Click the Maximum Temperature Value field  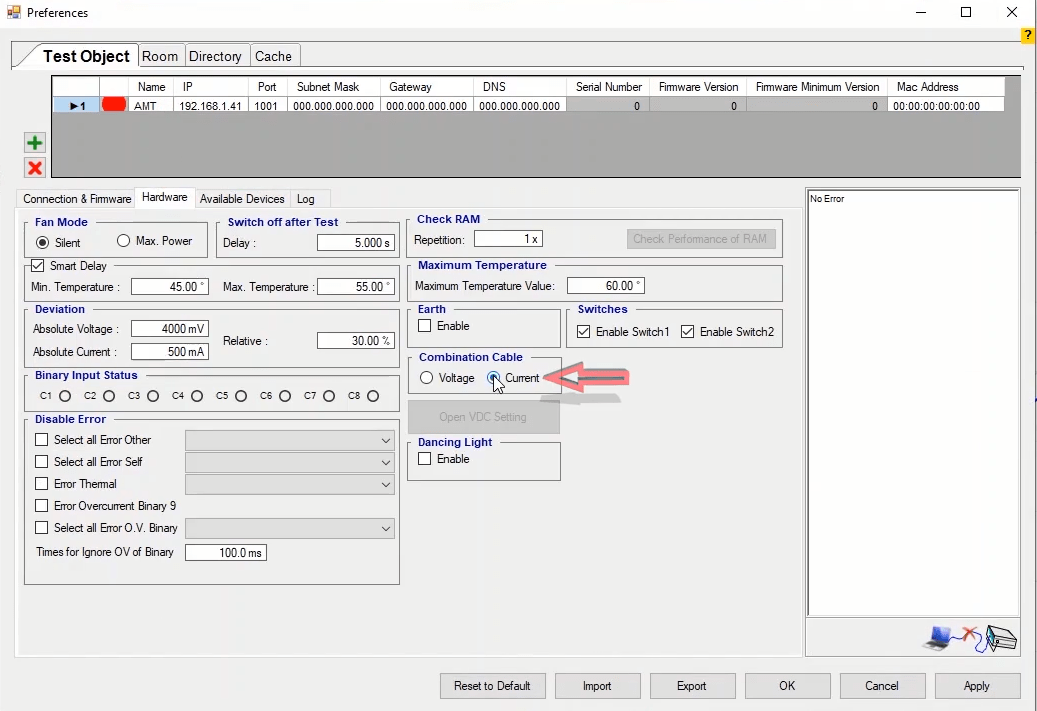click(x=605, y=286)
